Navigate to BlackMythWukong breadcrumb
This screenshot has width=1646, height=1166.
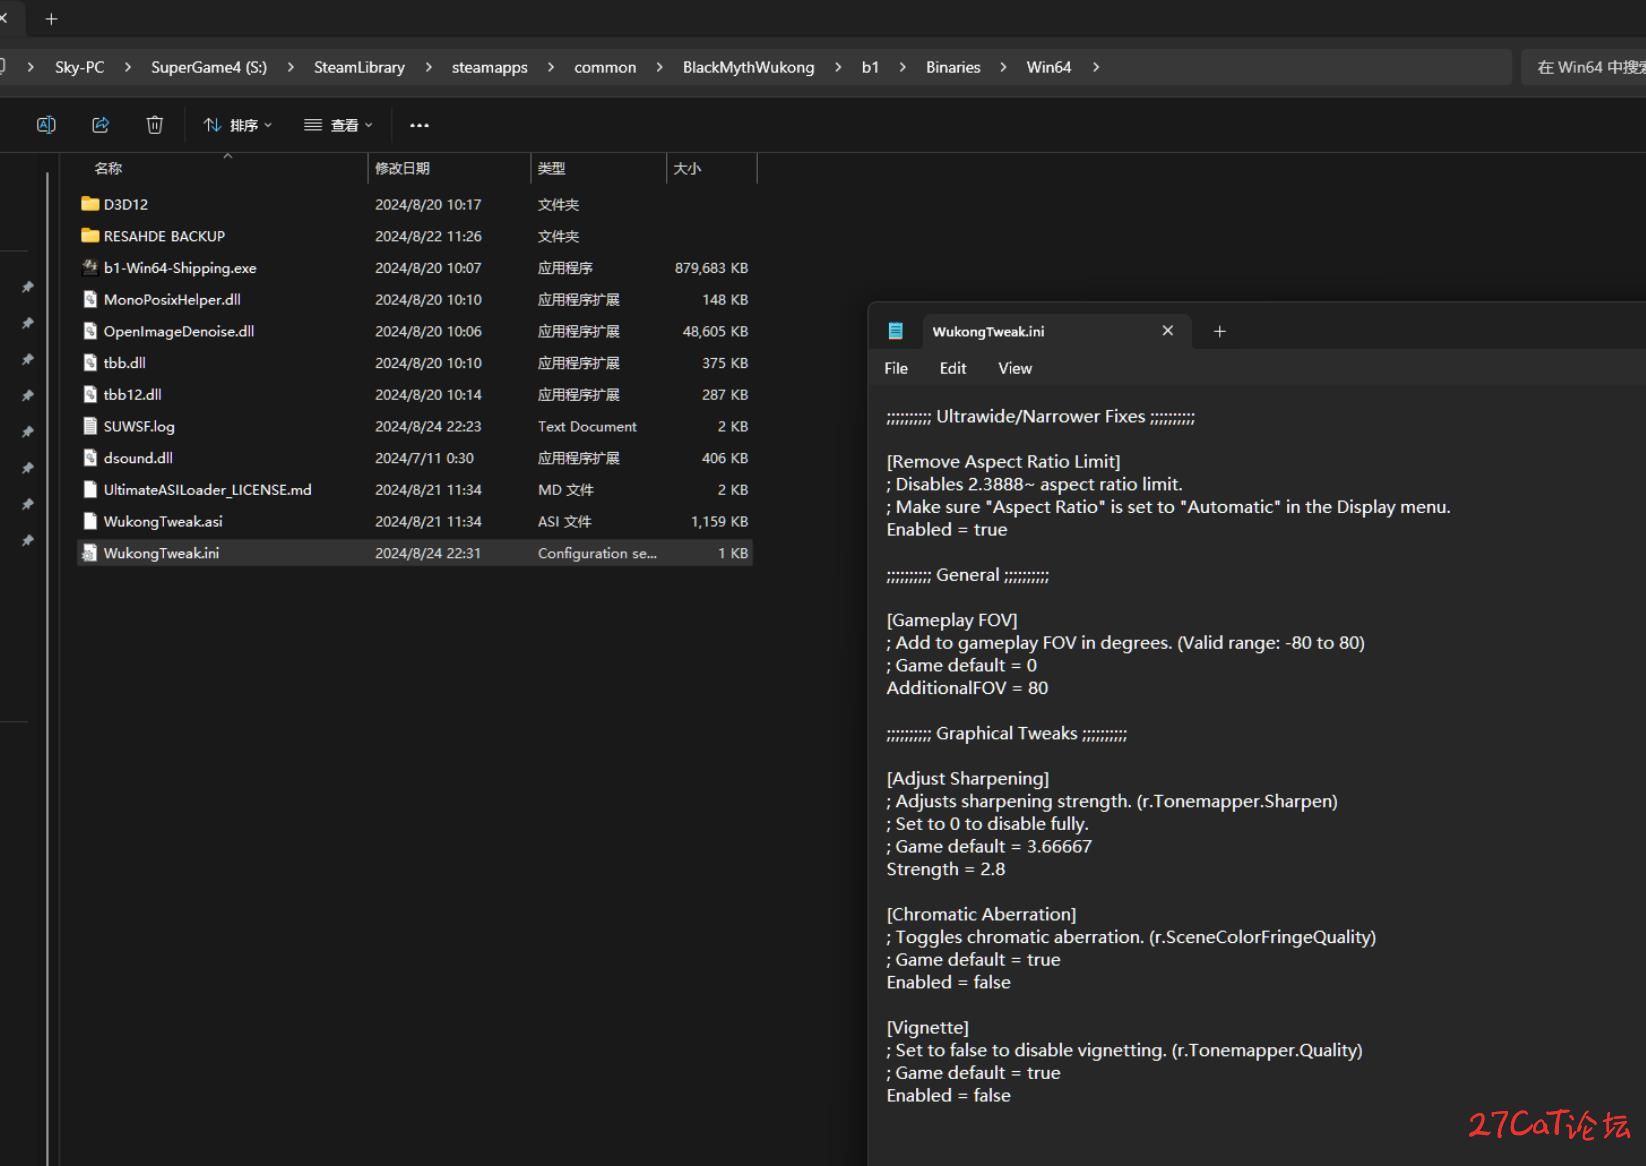(x=748, y=67)
